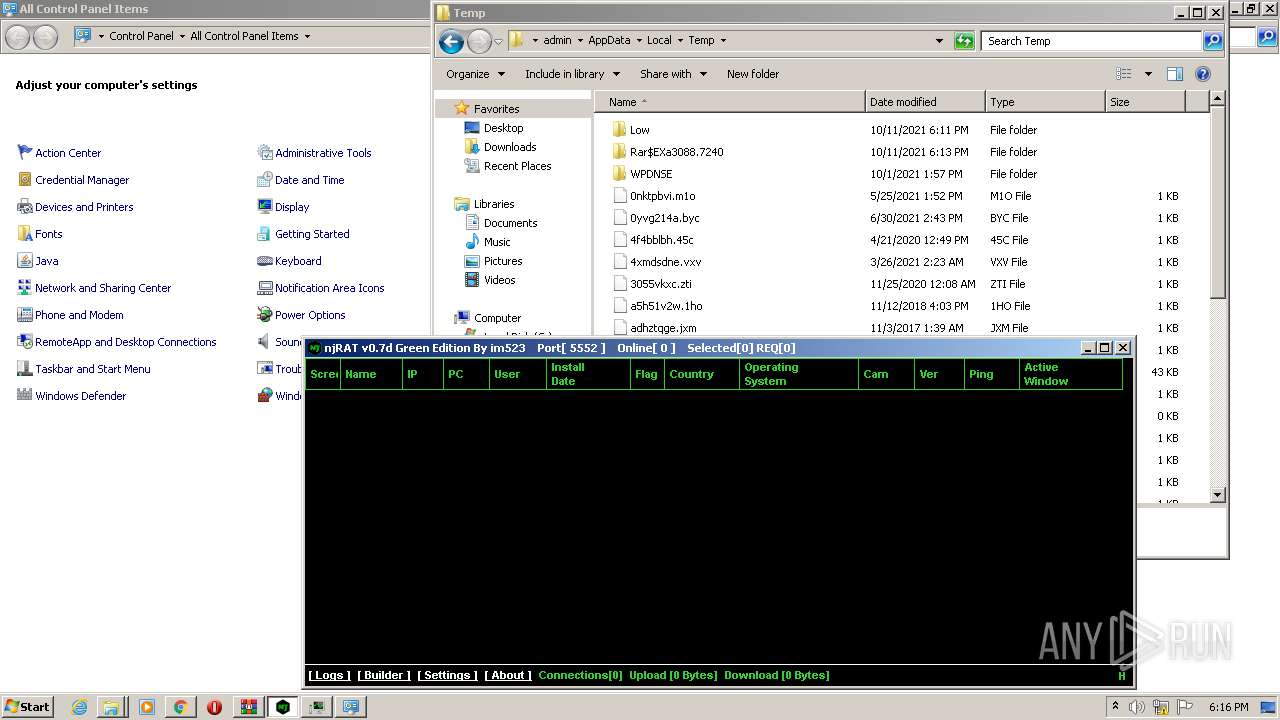Open the view options dropdown arrow
The width and height of the screenshot is (1280, 720).
(1148, 74)
